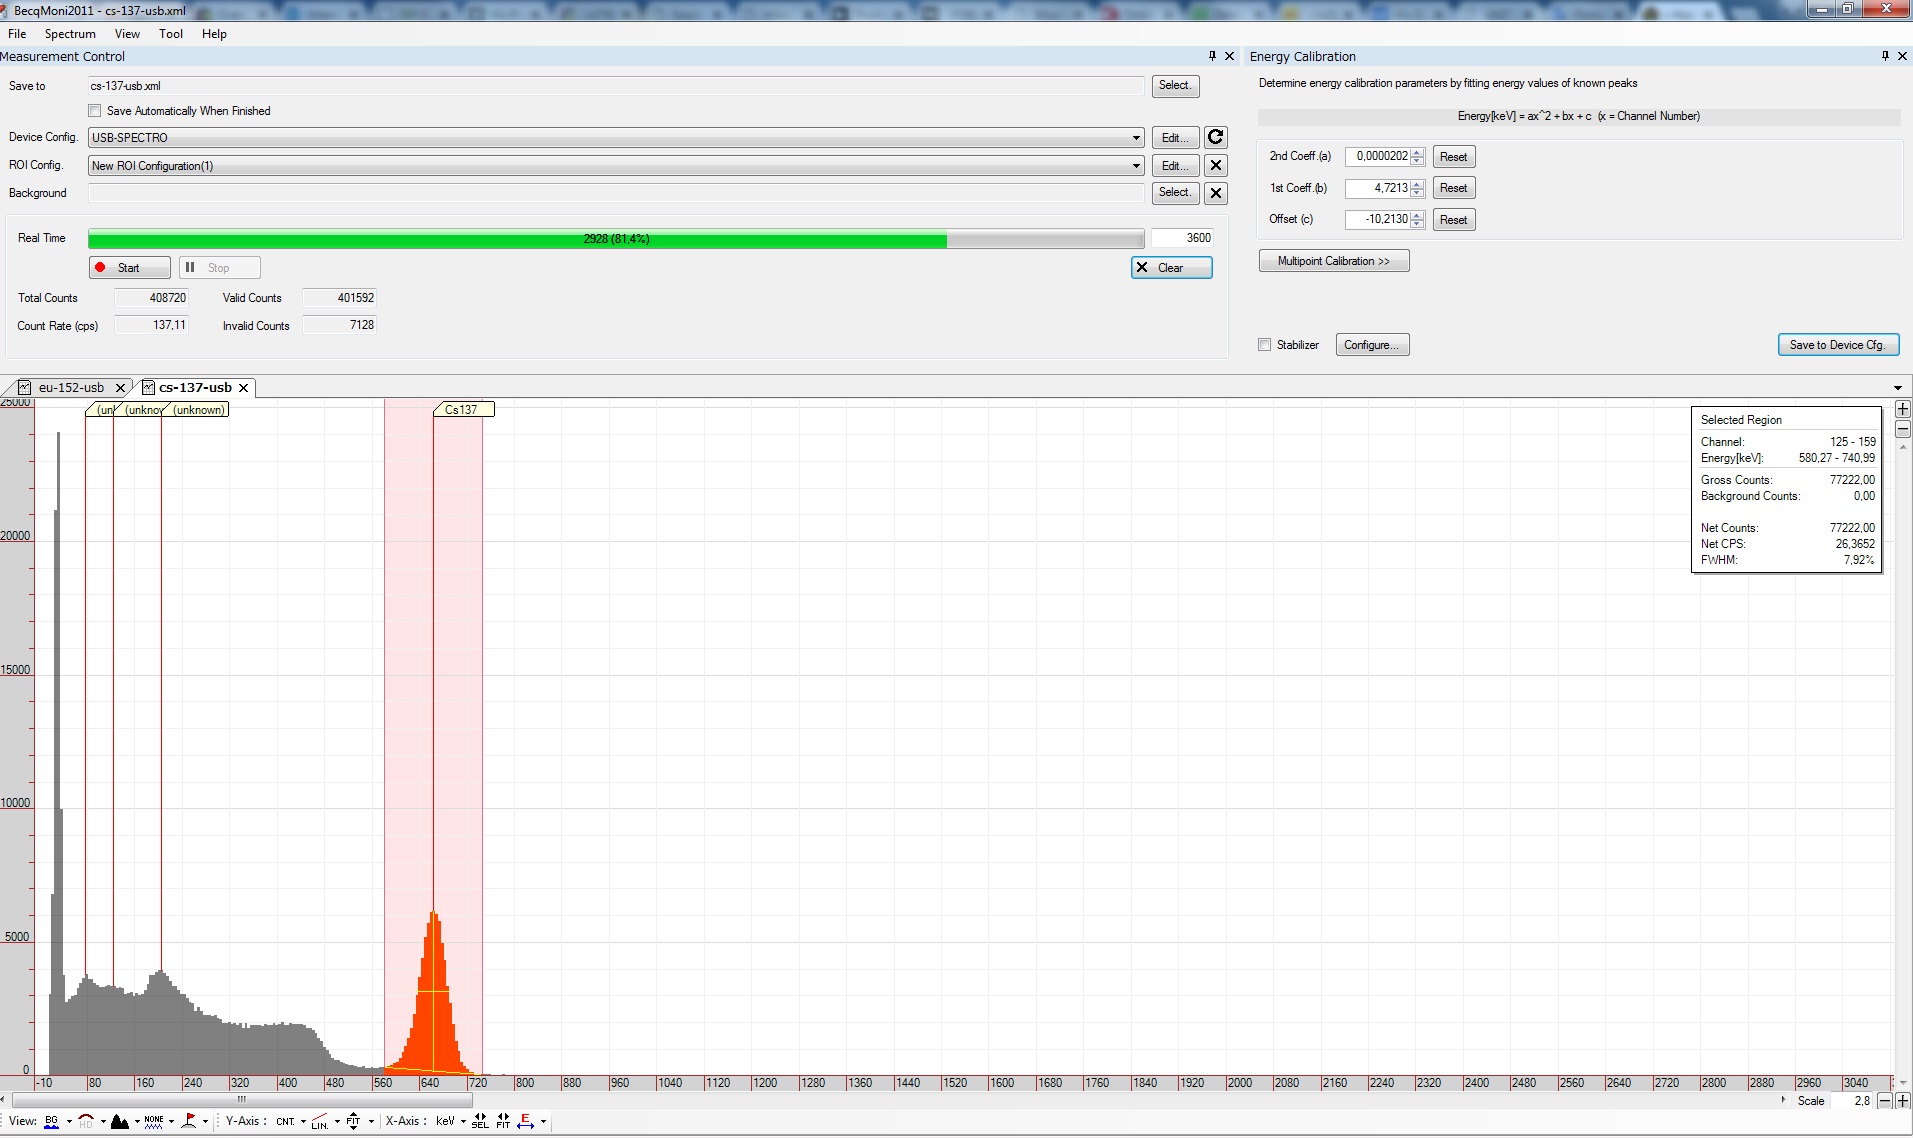Image resolution: width=1913 pixels, height=1138 pixels.
Task: Click the Multipoint Calibration button
Action: 1333,262
